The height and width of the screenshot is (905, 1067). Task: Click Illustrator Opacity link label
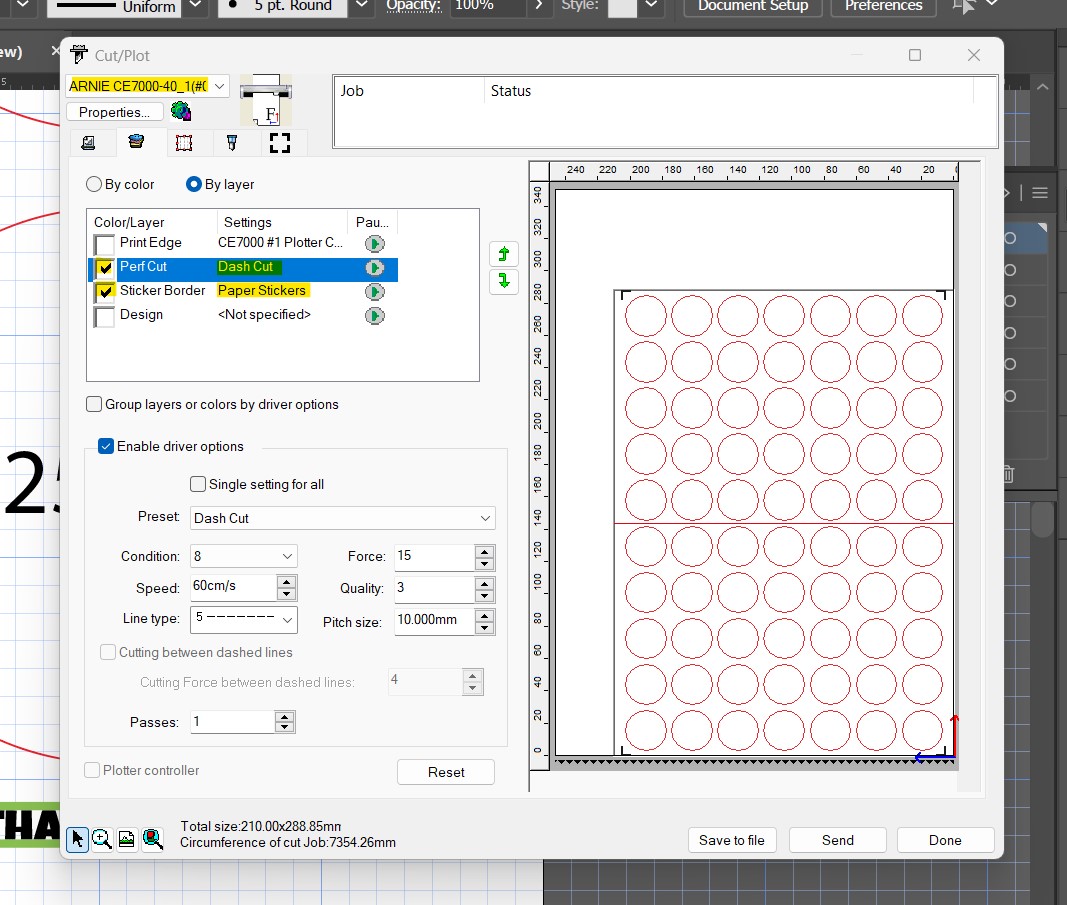click(x=414, y=5)
